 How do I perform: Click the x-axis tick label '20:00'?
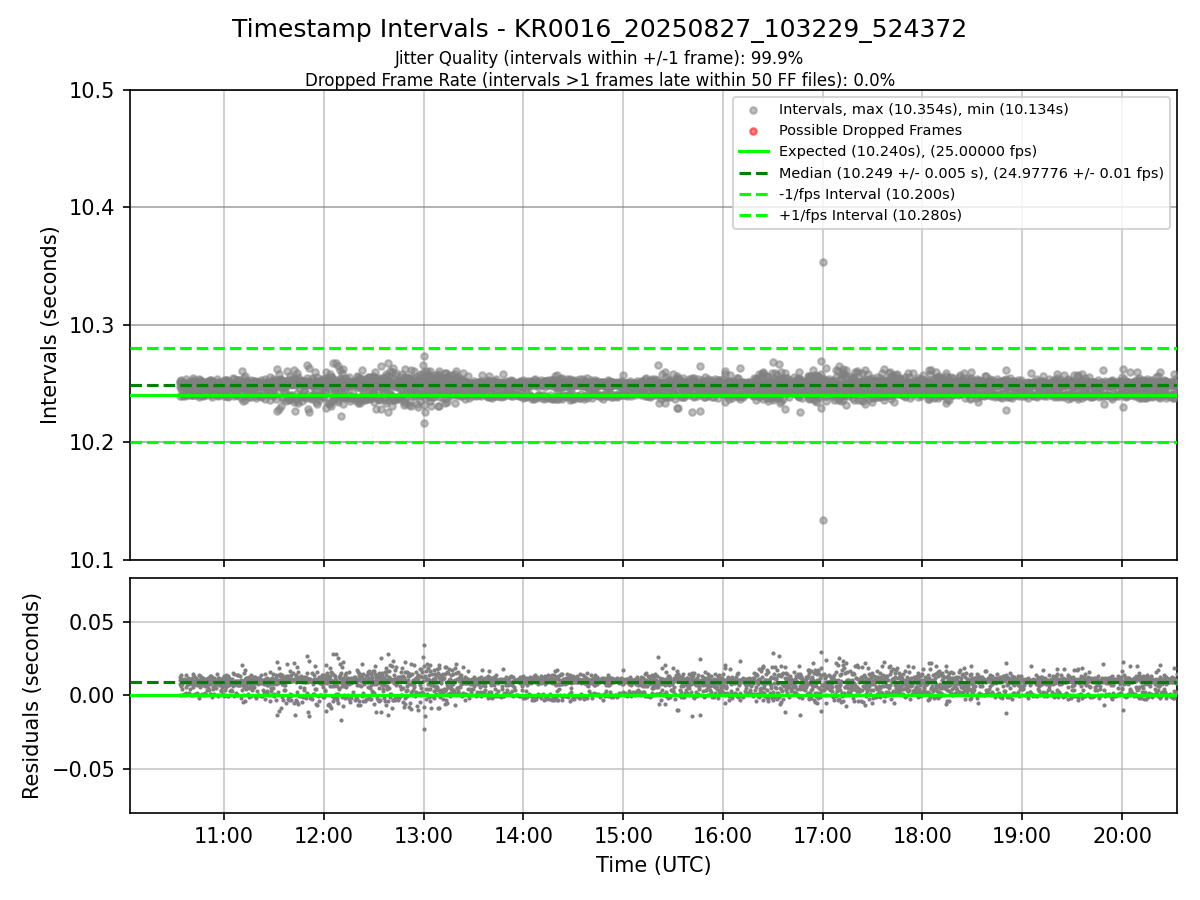1122,835
